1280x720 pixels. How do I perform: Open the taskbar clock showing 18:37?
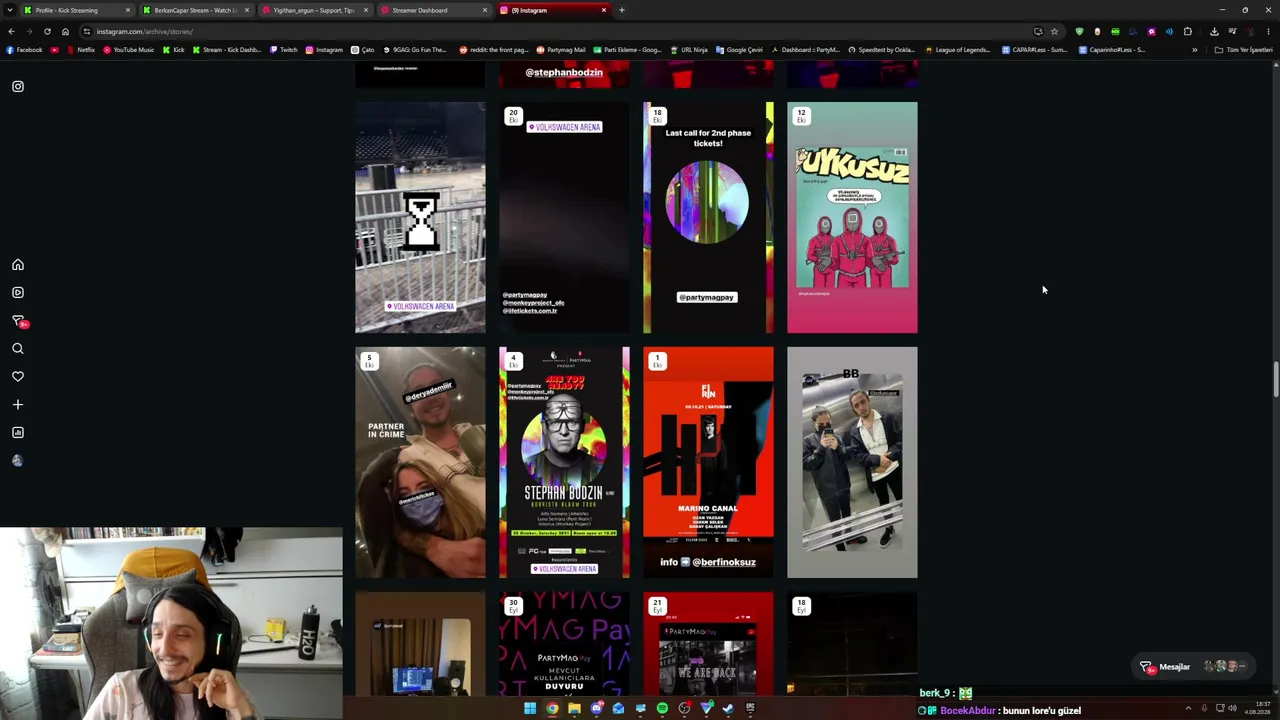click(1257, 709)
